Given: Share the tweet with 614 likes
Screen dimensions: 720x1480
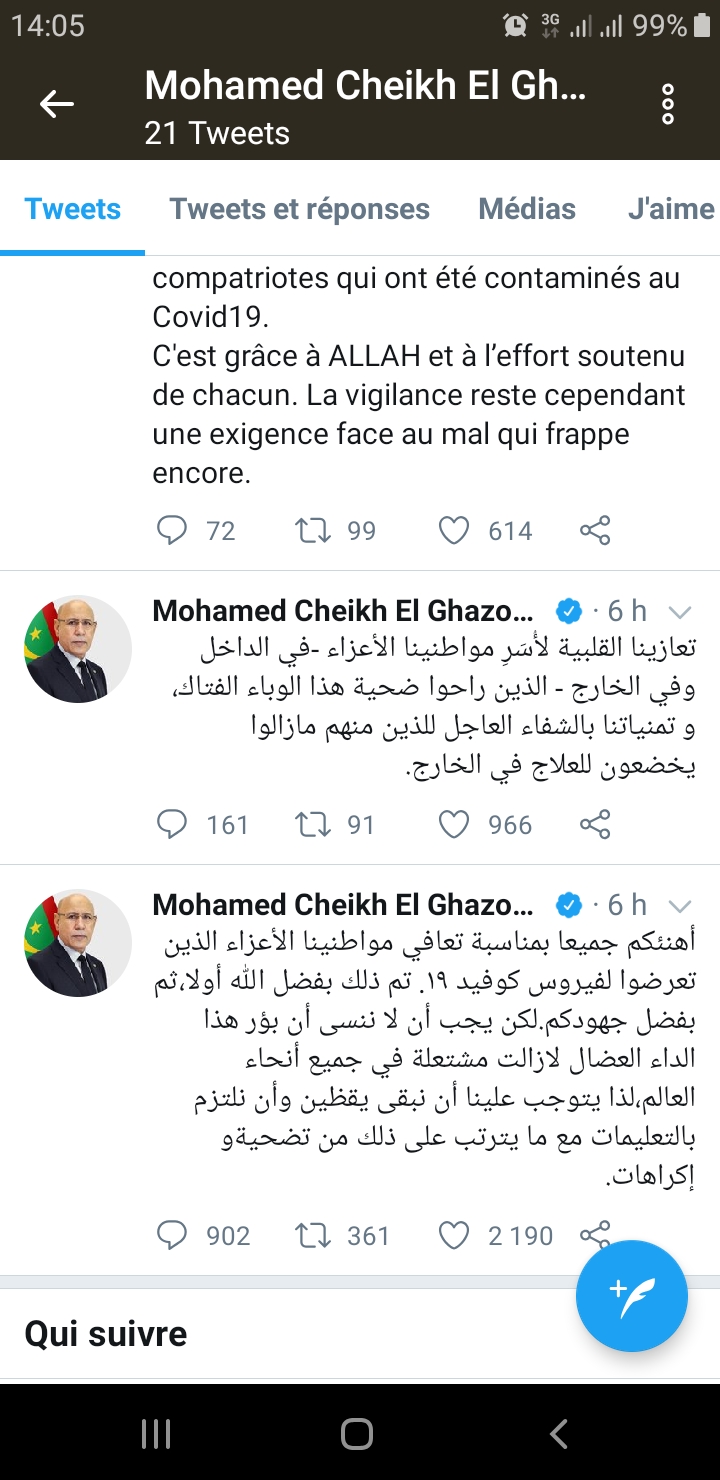Looking at the screenshot, I should point(595,530).
